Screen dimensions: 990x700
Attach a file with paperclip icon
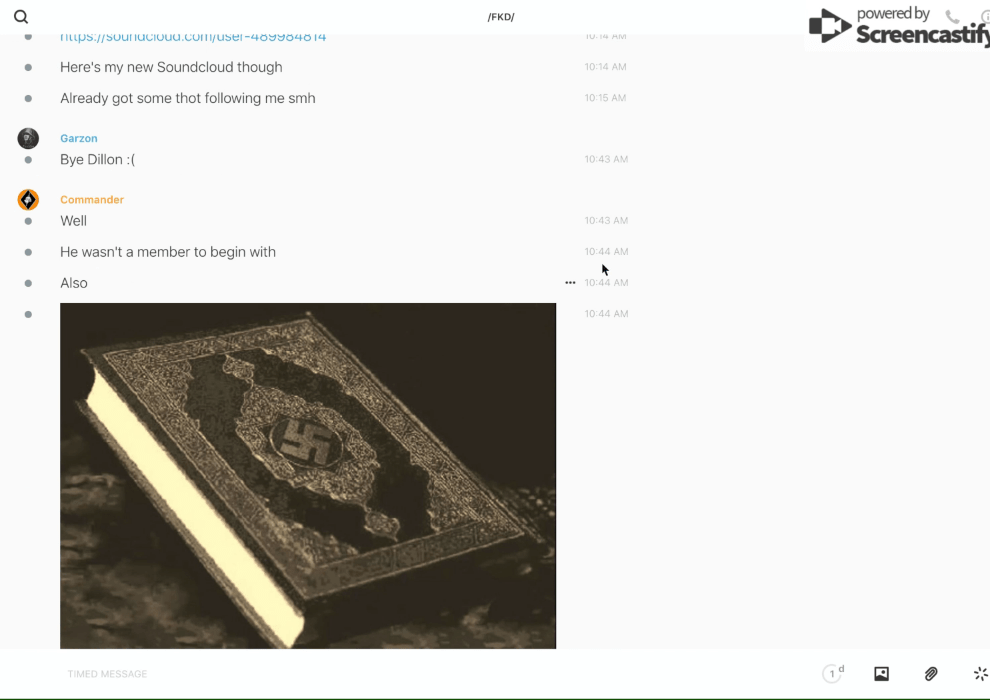coord(931,674)
